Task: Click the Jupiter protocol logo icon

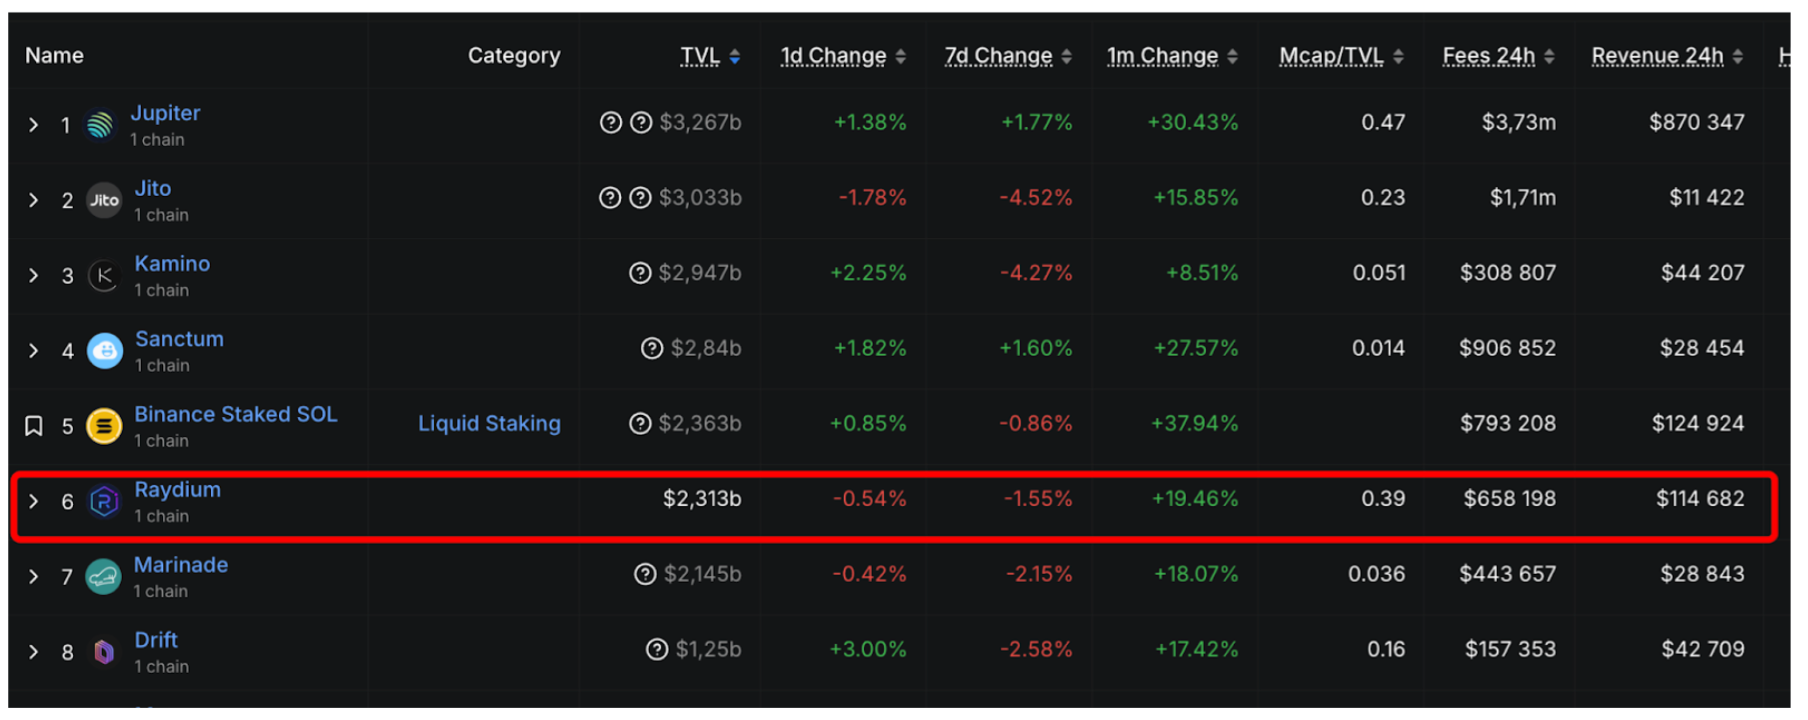Action: click(x=100, y=125)
